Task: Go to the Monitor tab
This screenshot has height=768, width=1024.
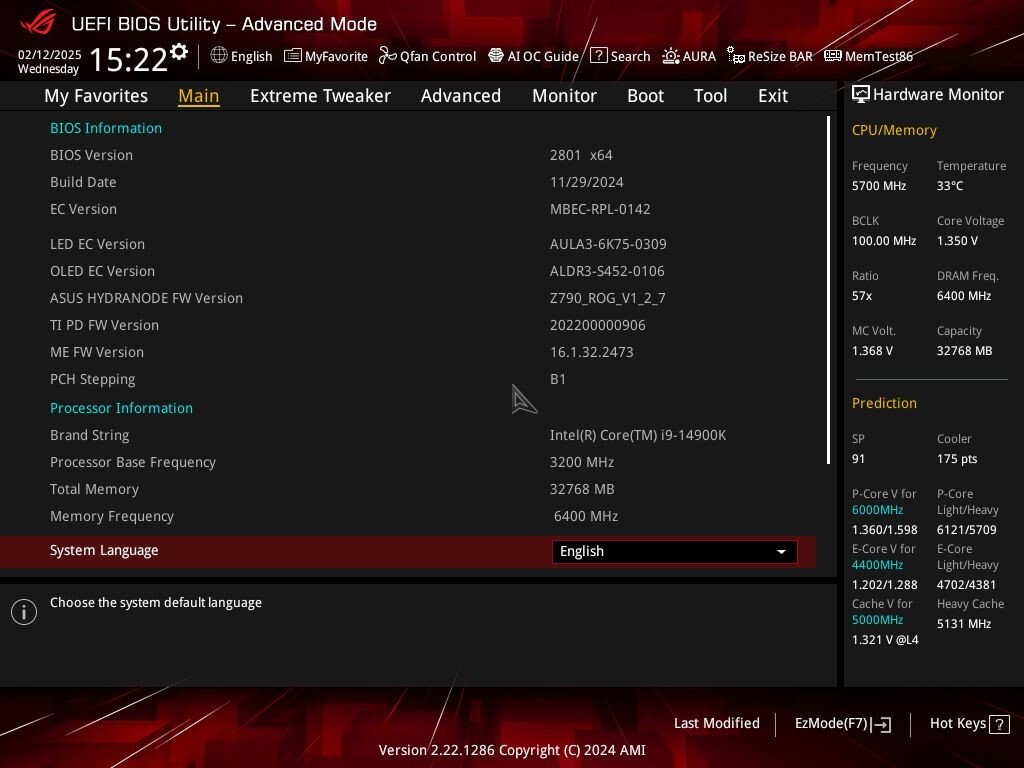Action: click(x=564, y=96)
